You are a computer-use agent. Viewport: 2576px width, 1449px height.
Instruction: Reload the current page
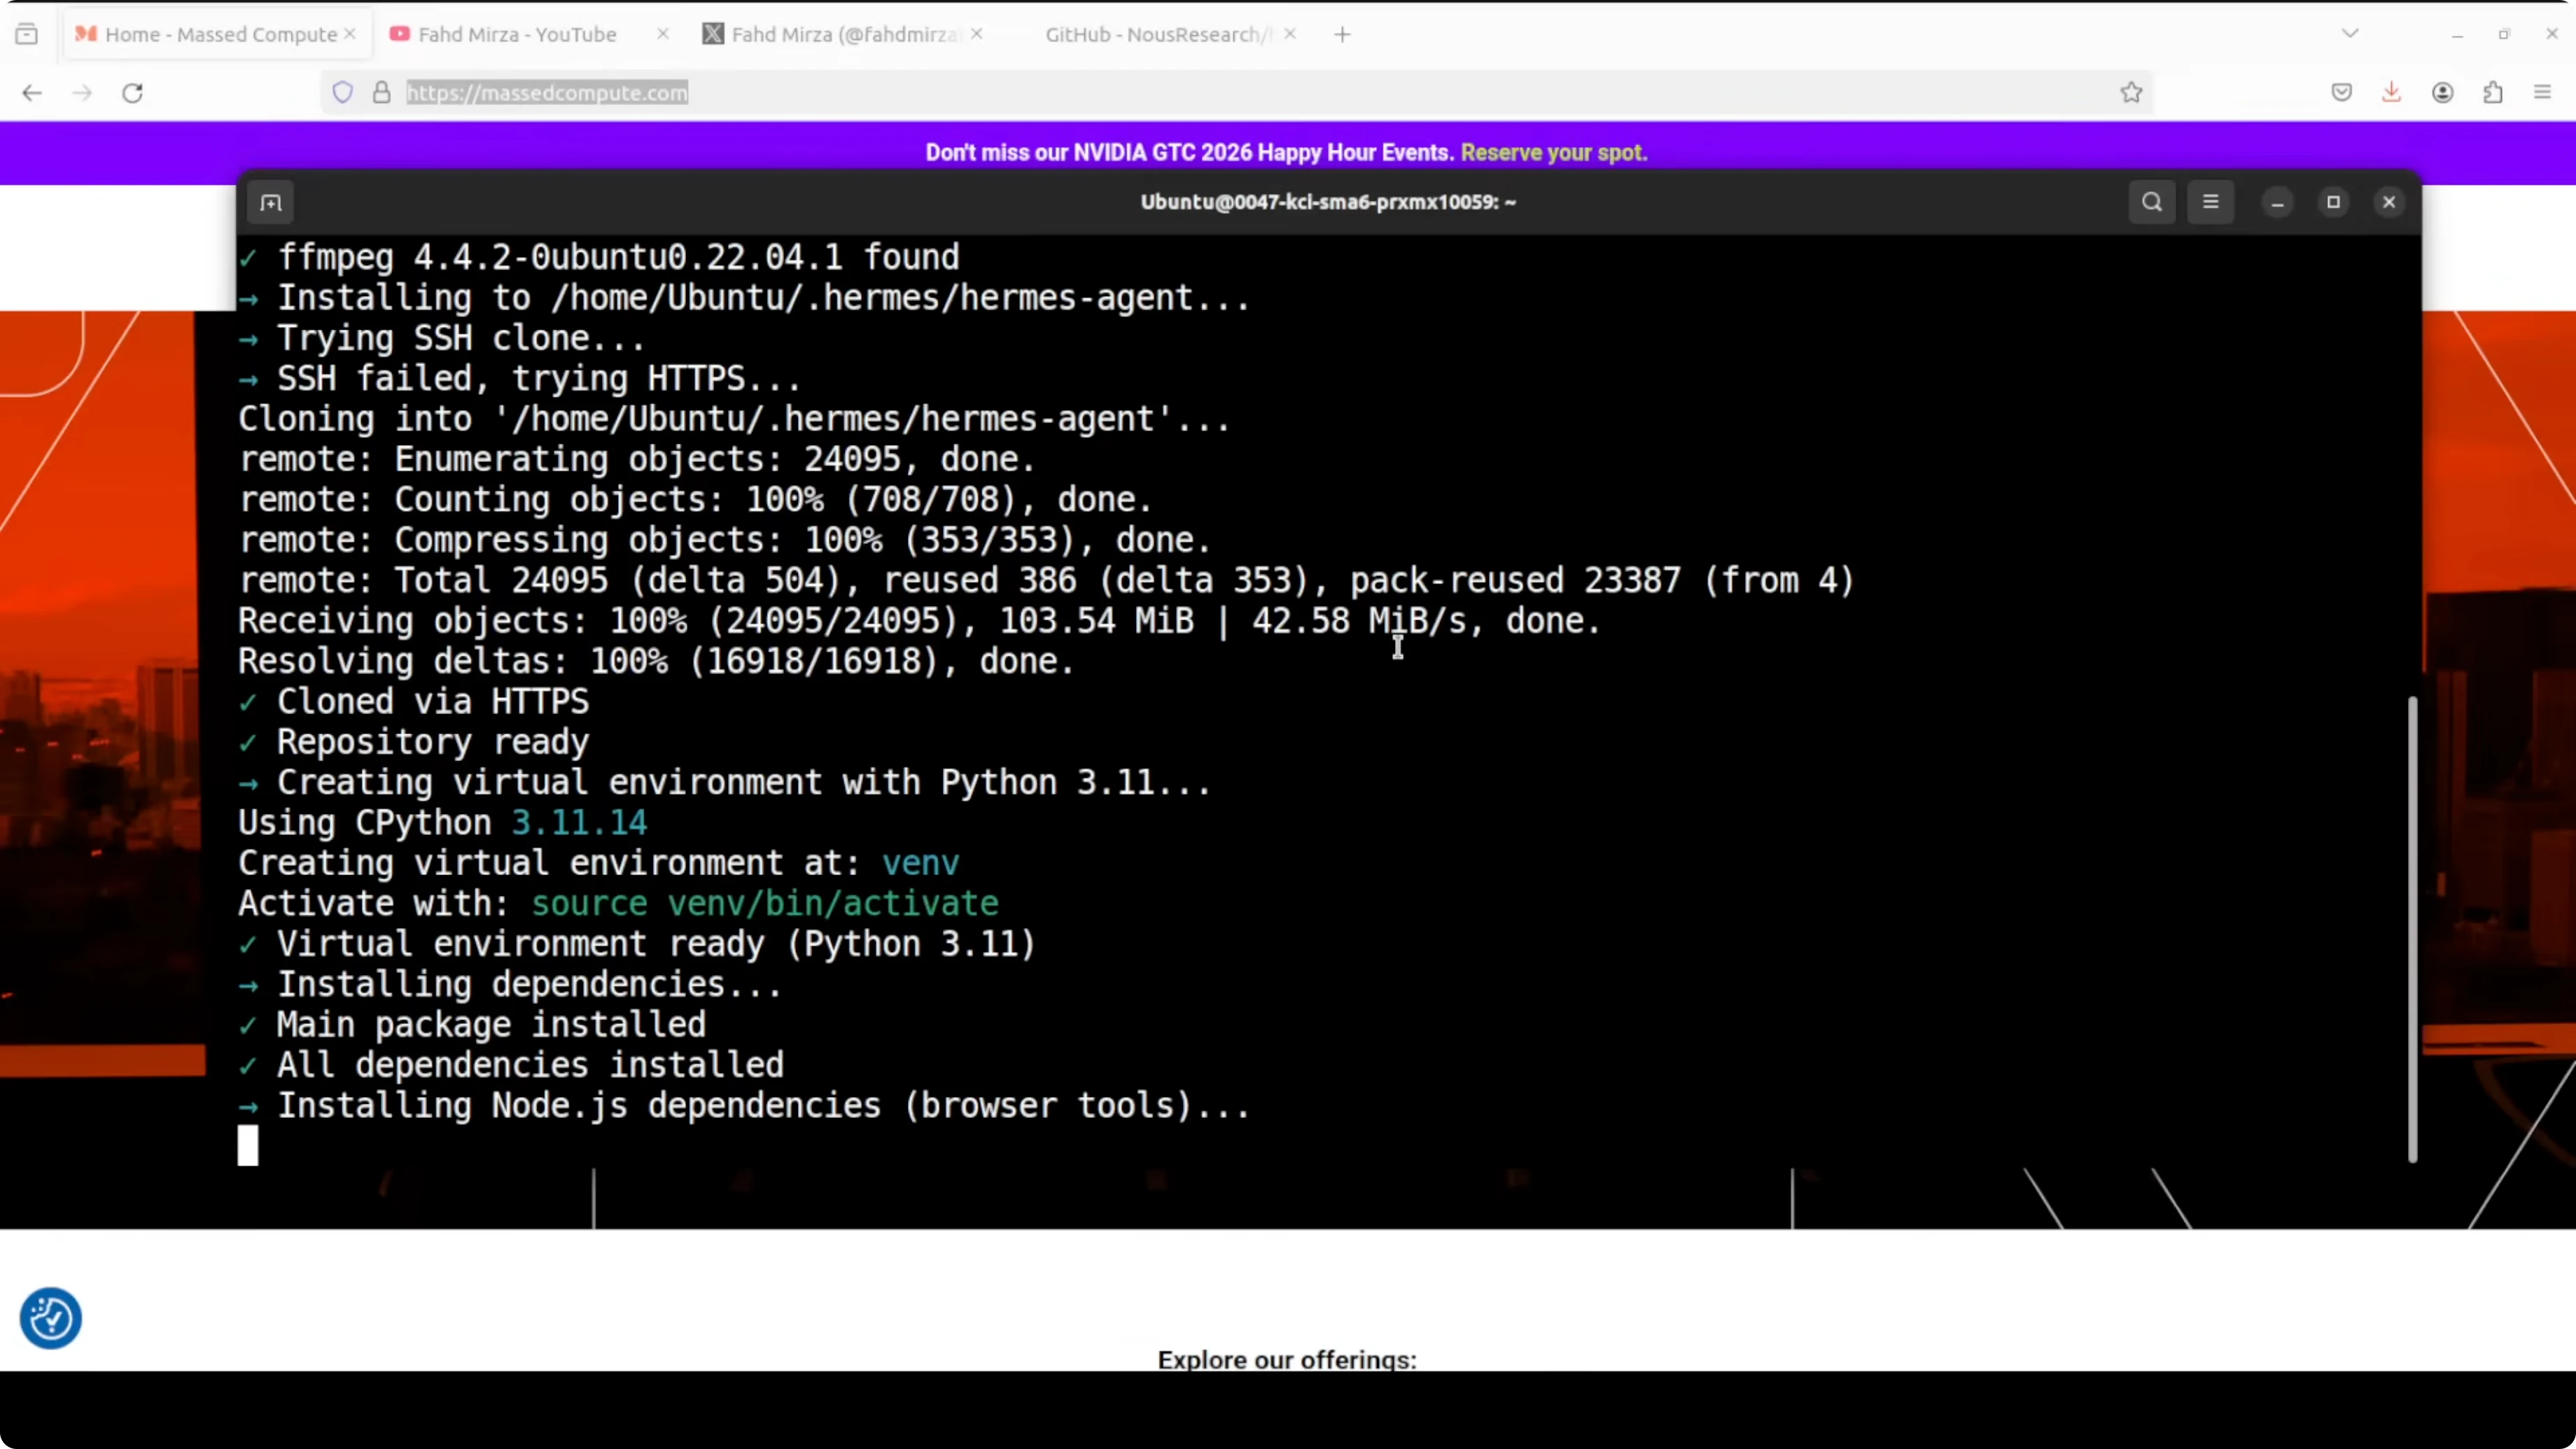pos(132,93)
